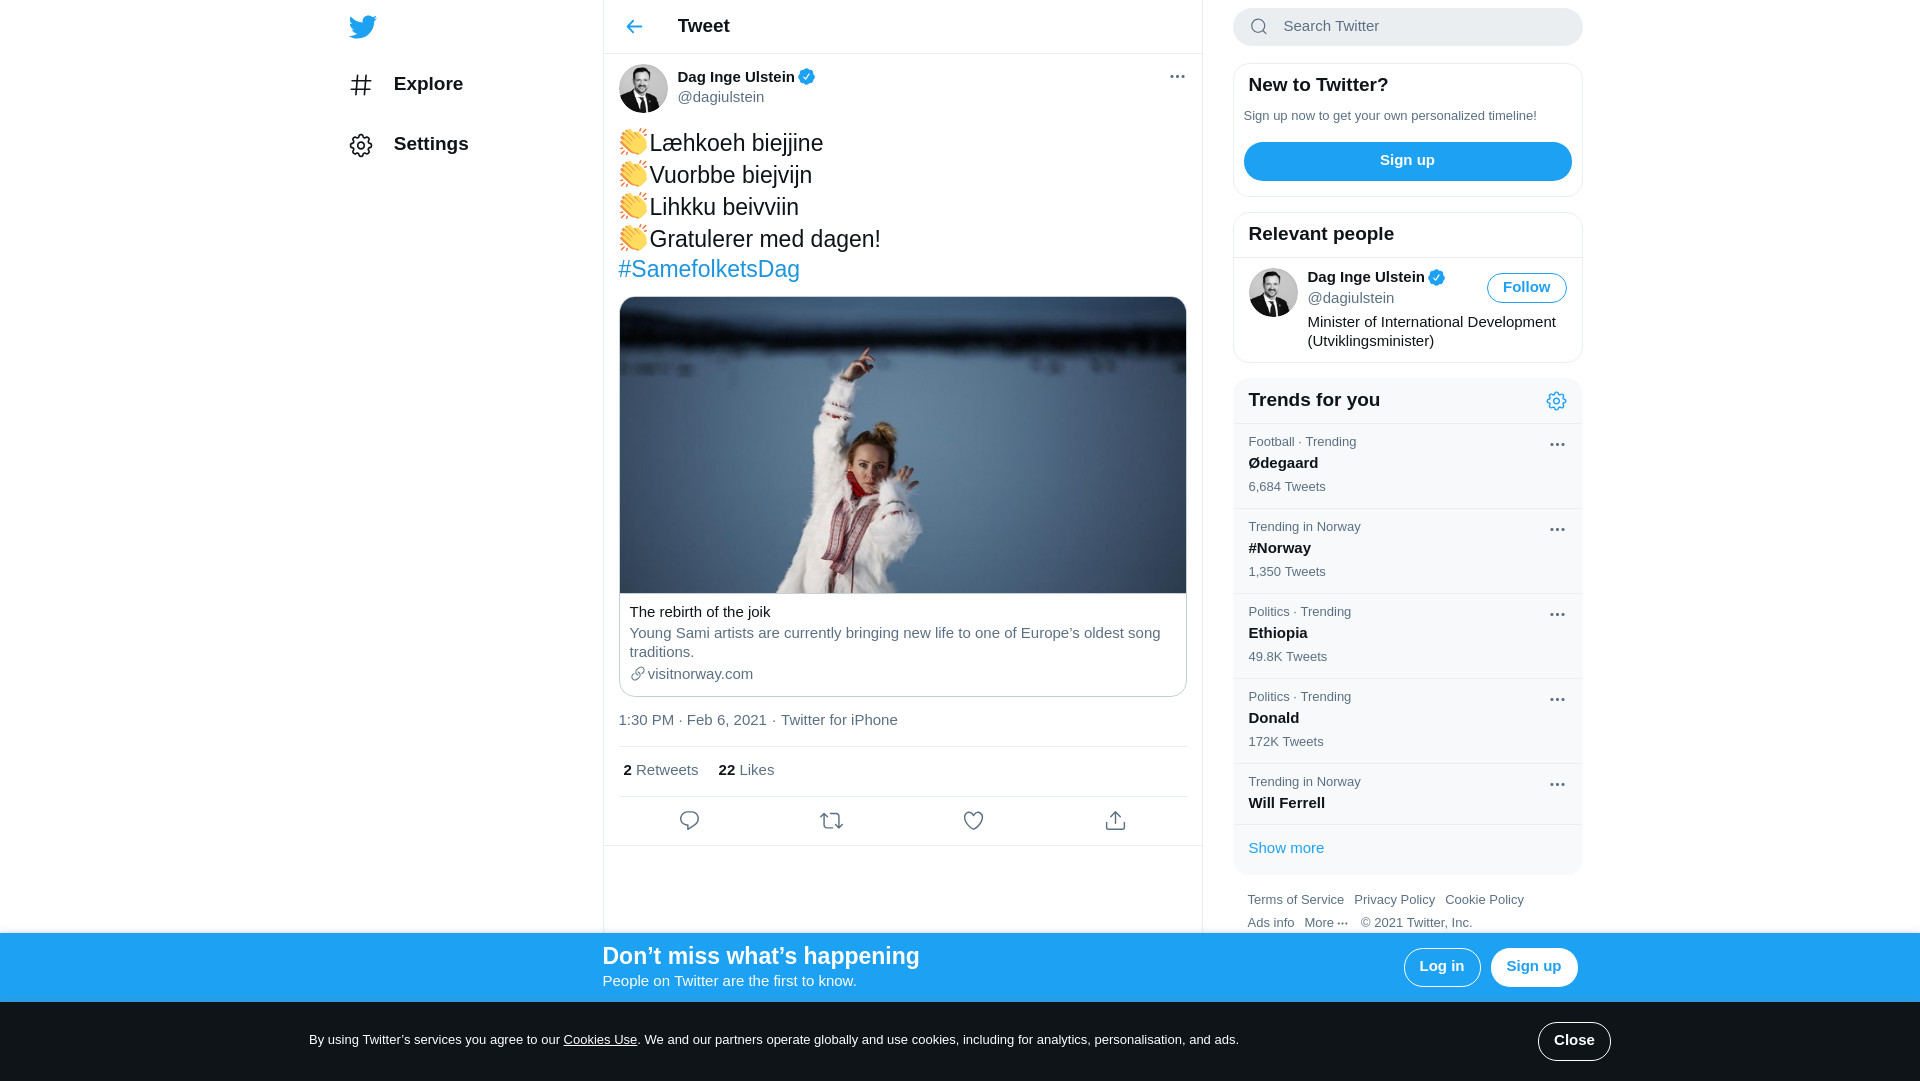Open the #Norway trend
The width and height of the screenshot is (1920, 1081).
(1407, 551)
